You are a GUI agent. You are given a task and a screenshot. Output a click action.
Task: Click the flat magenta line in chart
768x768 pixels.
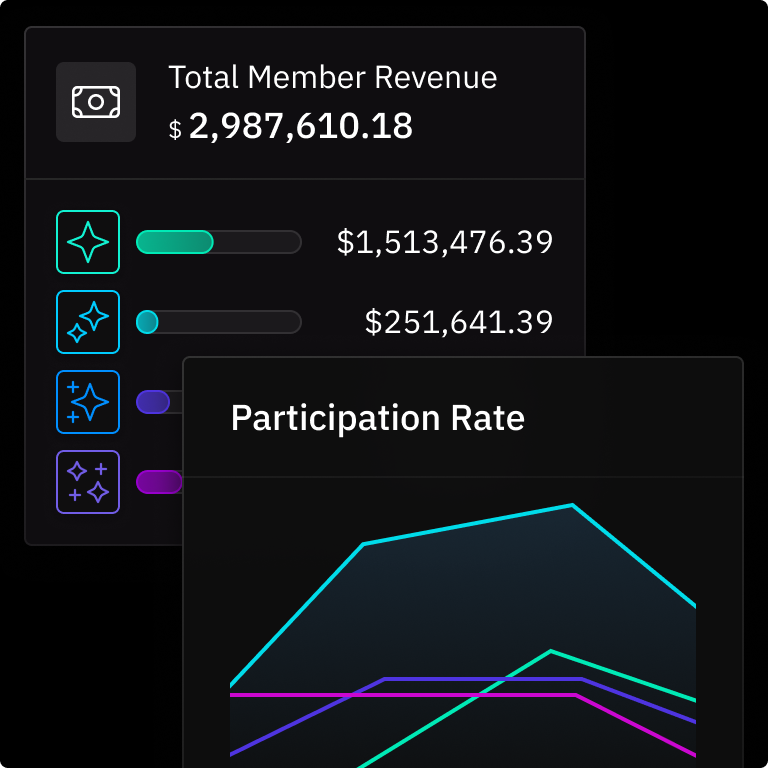[403, 695]
